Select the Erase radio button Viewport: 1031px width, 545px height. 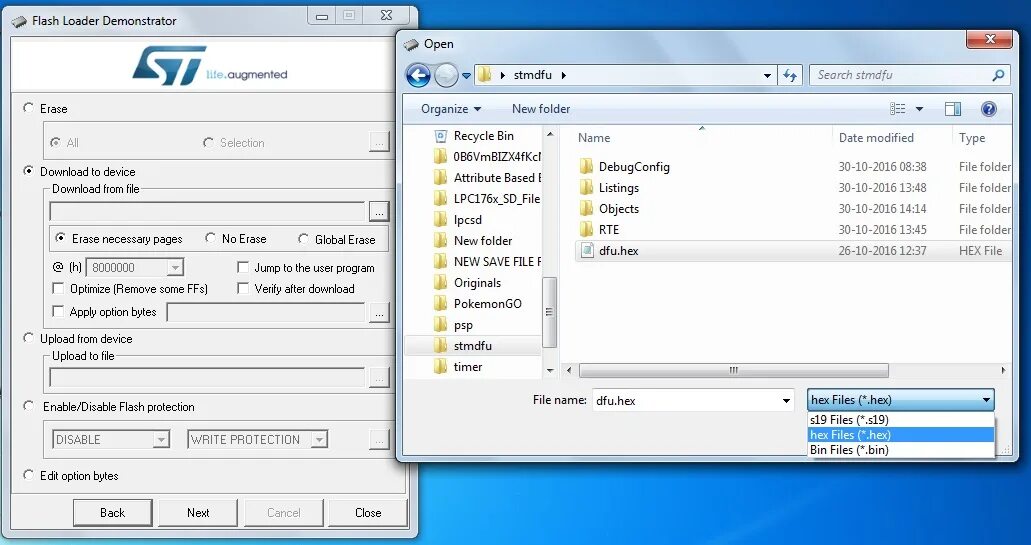coord(28,108)
